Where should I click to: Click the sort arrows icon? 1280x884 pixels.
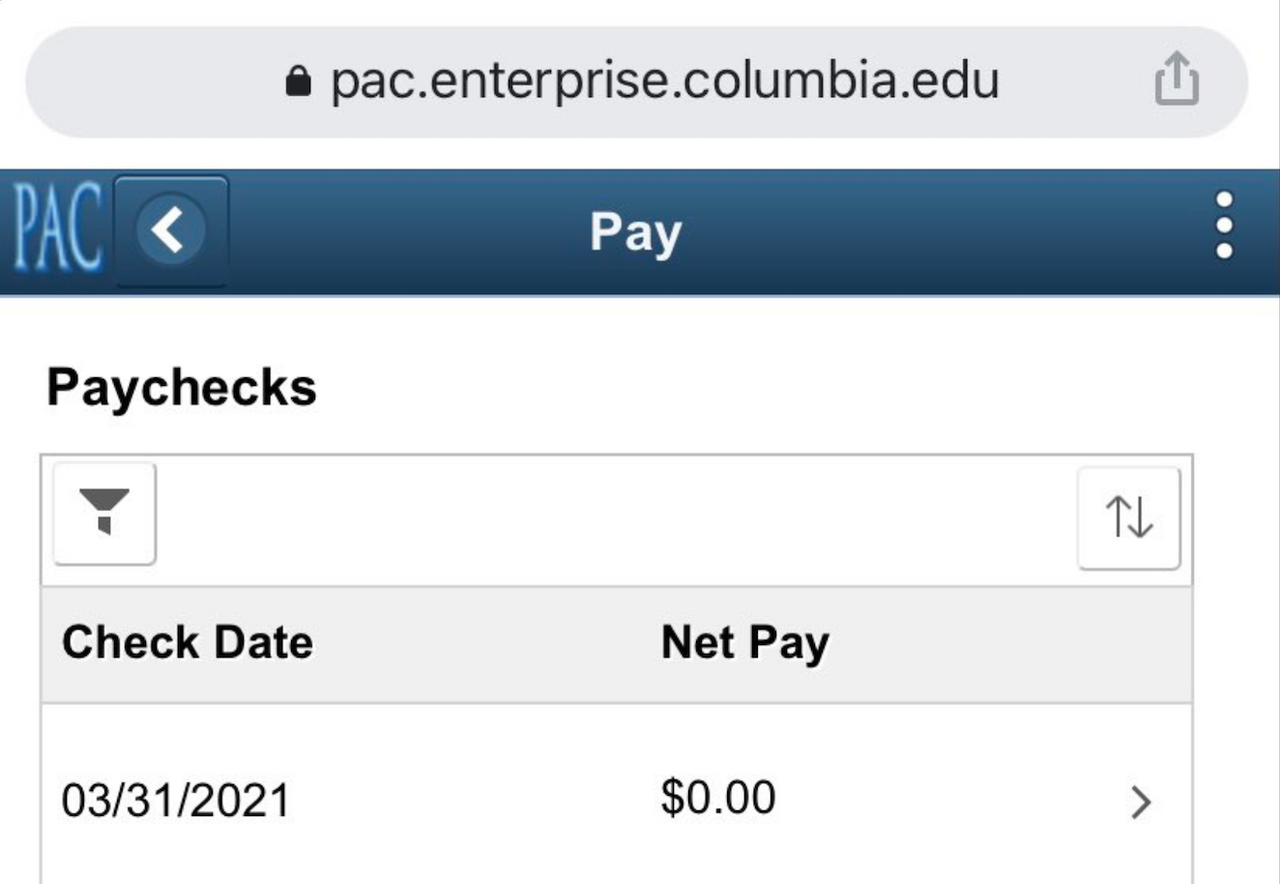click(1128, 518)
